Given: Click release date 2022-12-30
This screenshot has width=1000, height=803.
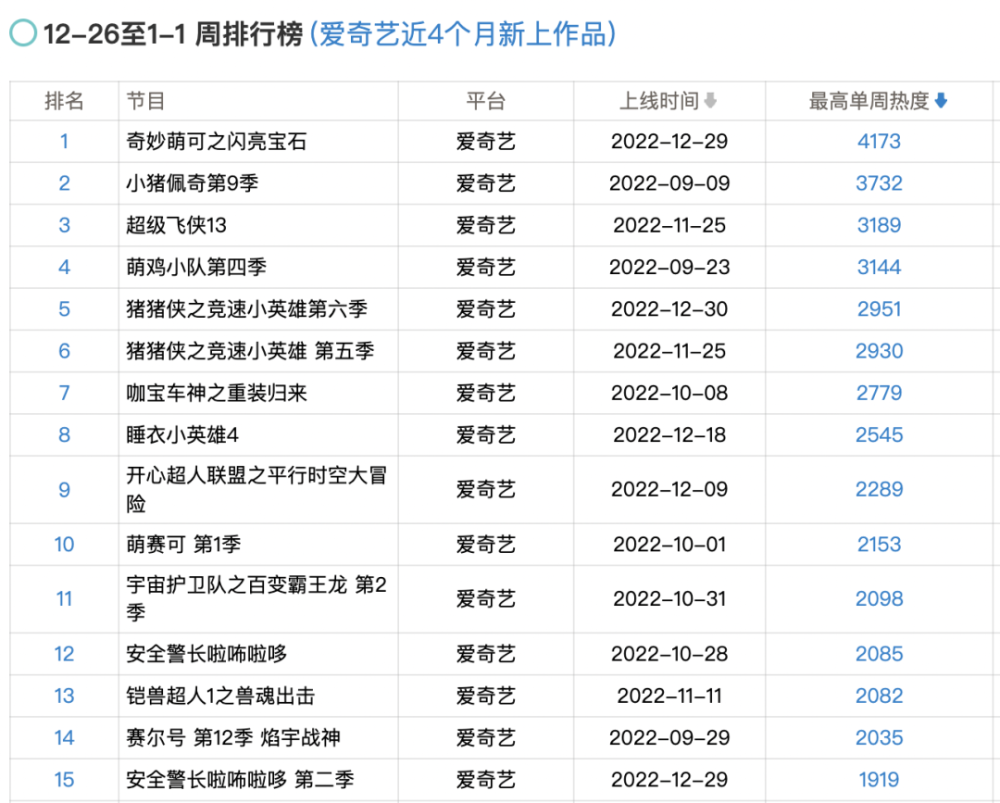Looking at the screenshot, I should [669, 309].
